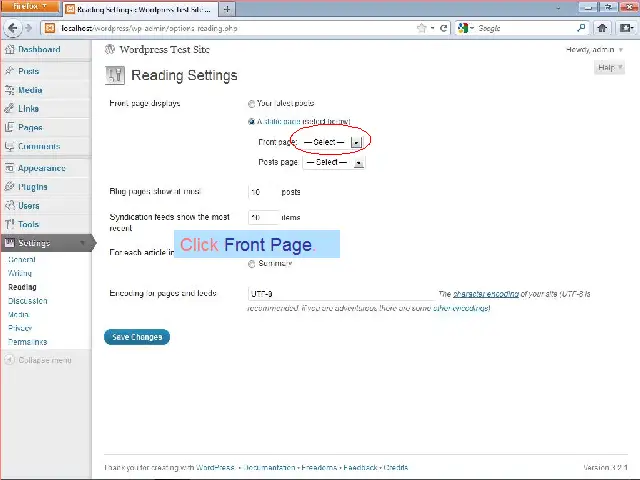
Task: Open a new tab with plus button
Action: click(227, 9)
